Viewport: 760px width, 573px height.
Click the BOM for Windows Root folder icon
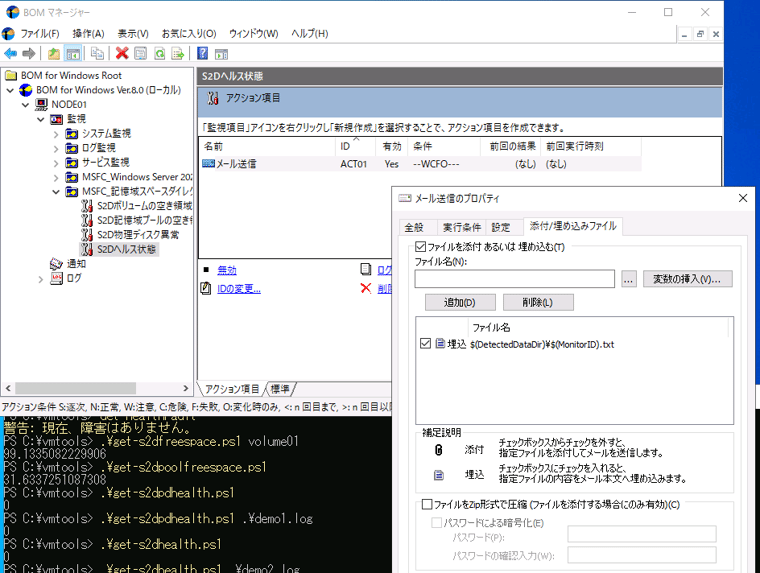[11, 75]
